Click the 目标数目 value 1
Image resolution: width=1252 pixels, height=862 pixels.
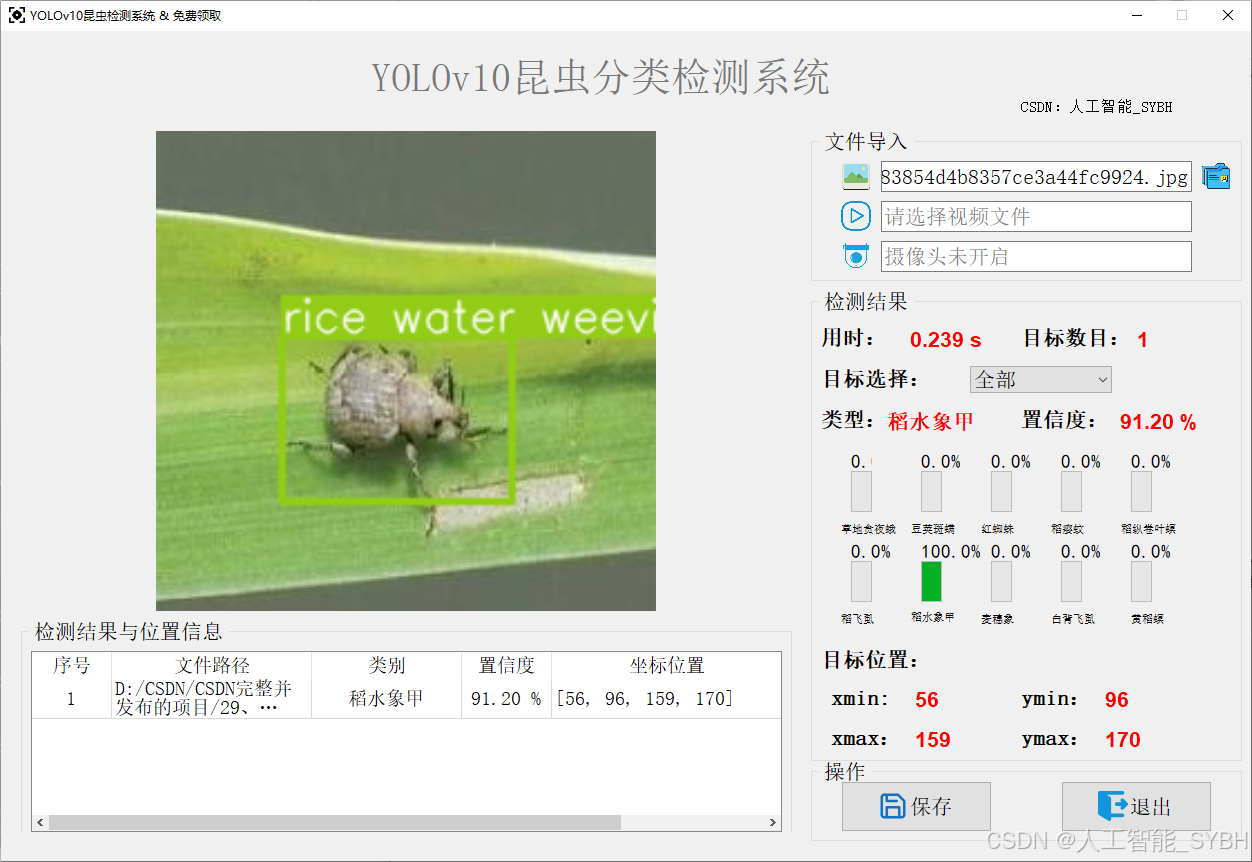pyautogui.click(x=1142, y=340)
